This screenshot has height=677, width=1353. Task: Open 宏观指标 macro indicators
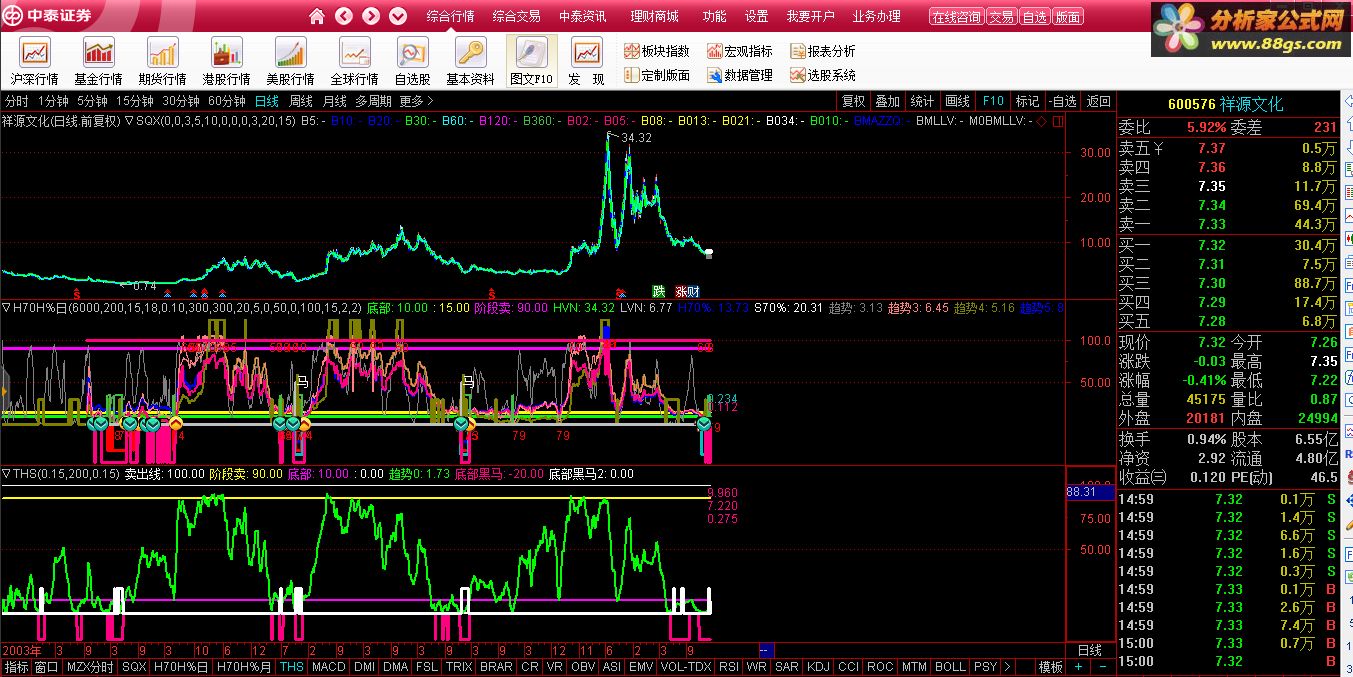(x=740, y=51)
